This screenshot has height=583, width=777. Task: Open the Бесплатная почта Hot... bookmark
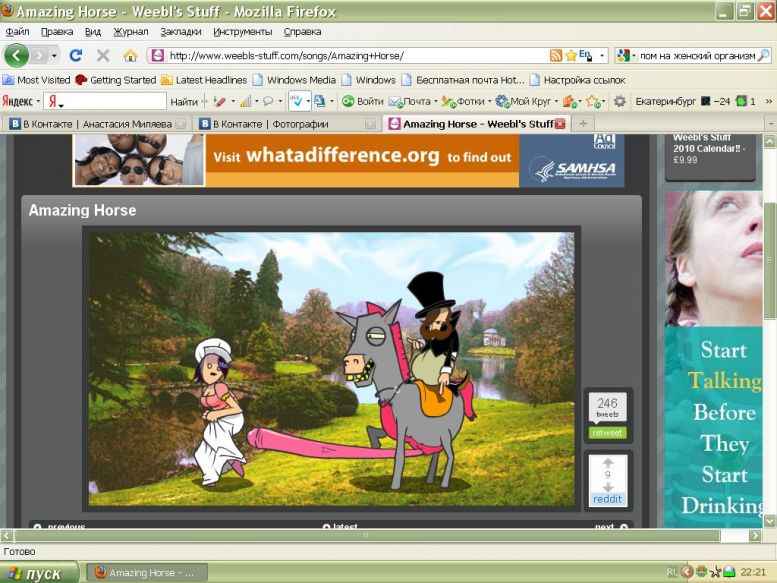pos(463,80)
